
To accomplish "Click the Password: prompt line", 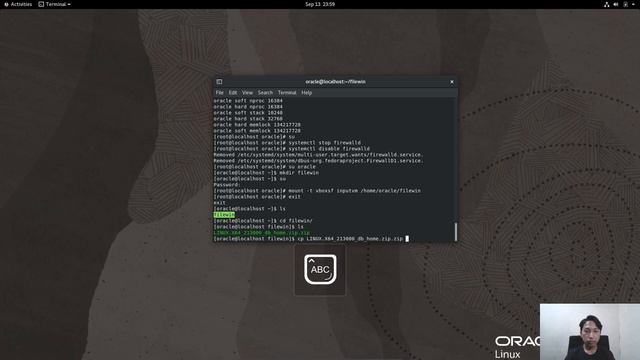I will point(227,185).
